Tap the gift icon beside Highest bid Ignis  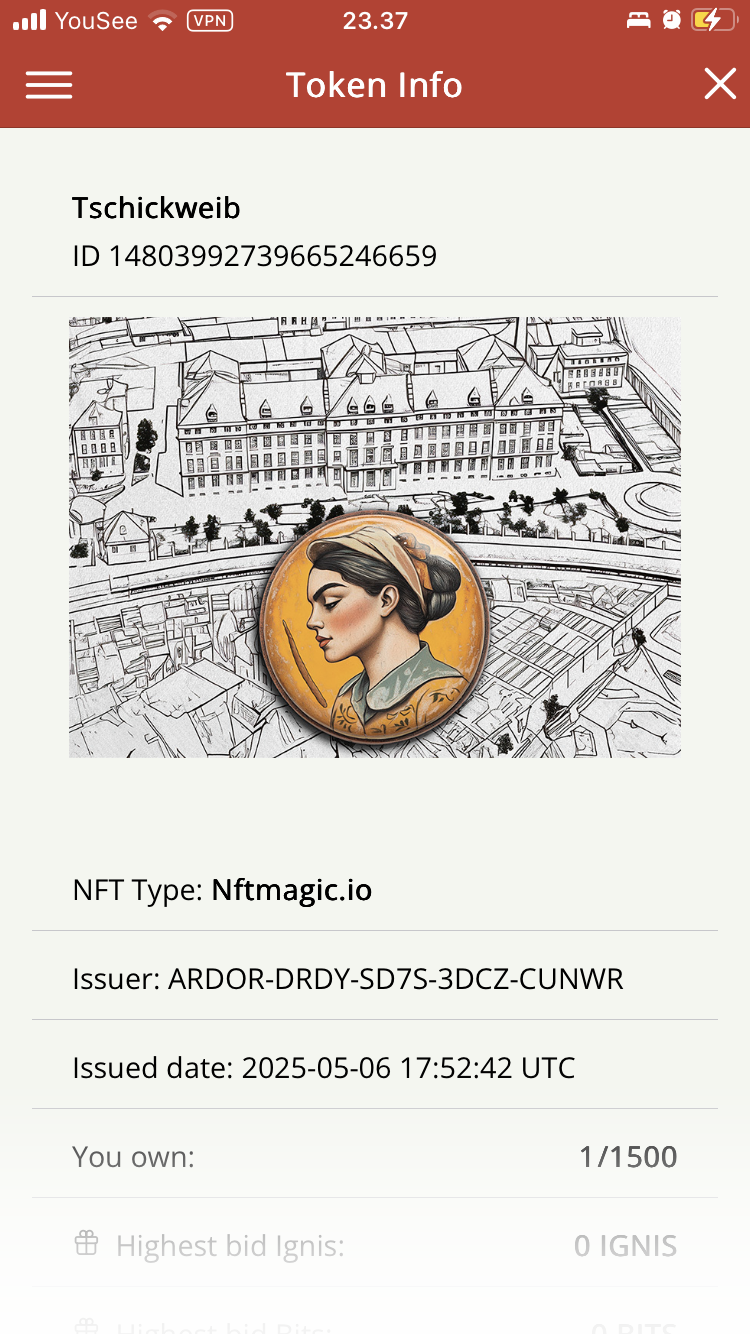(87, 1244)
